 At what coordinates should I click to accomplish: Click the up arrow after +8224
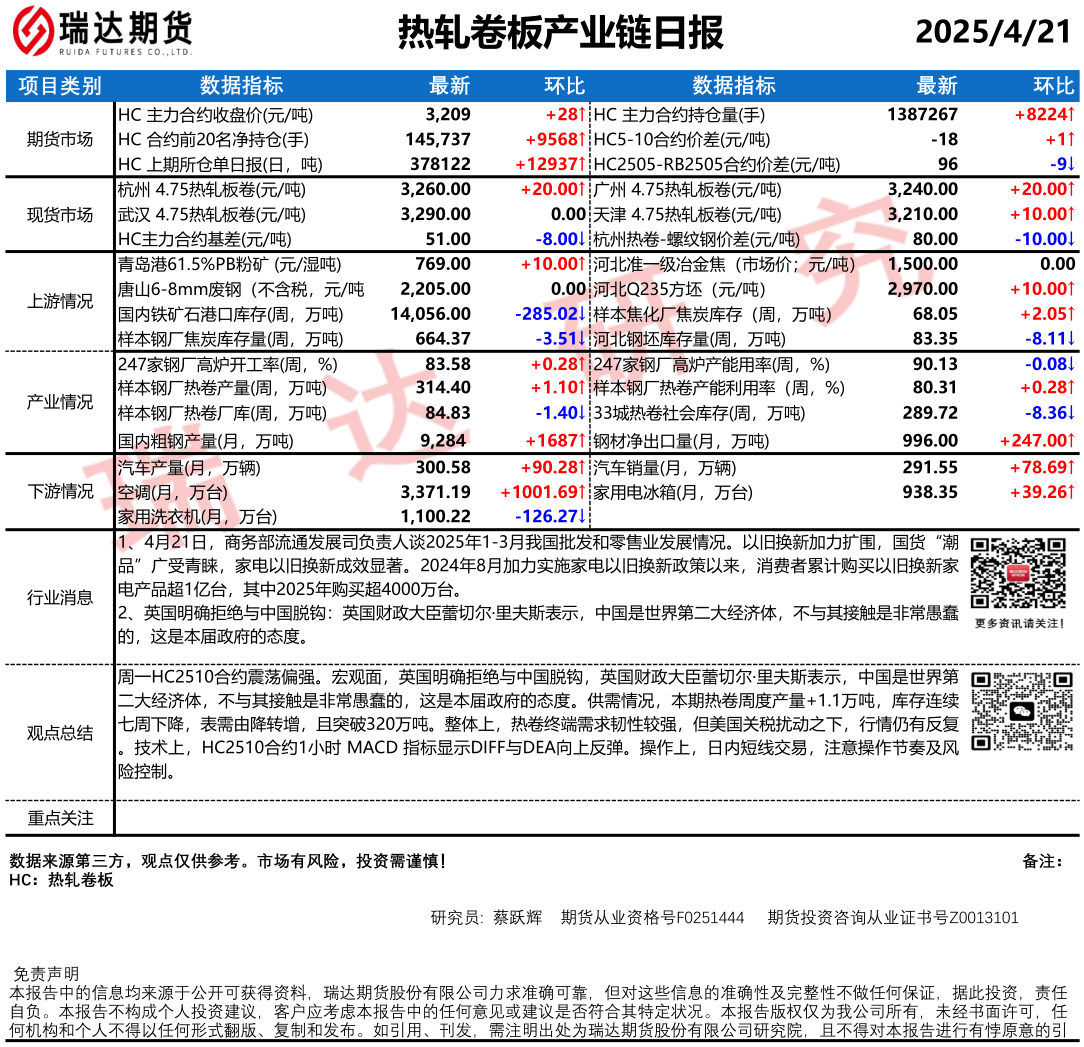click(x=1071, y=115)
